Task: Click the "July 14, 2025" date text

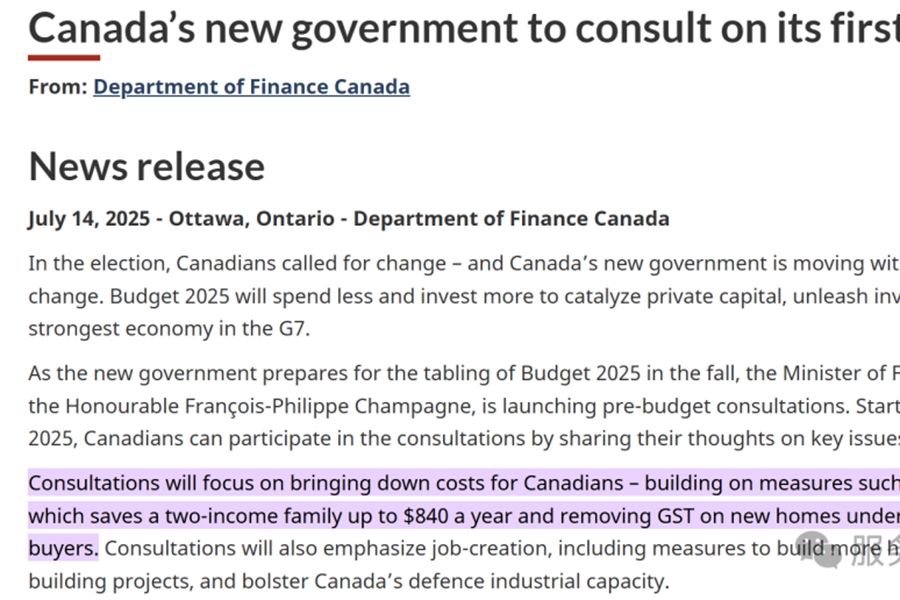Action: [x=89, y=219]
